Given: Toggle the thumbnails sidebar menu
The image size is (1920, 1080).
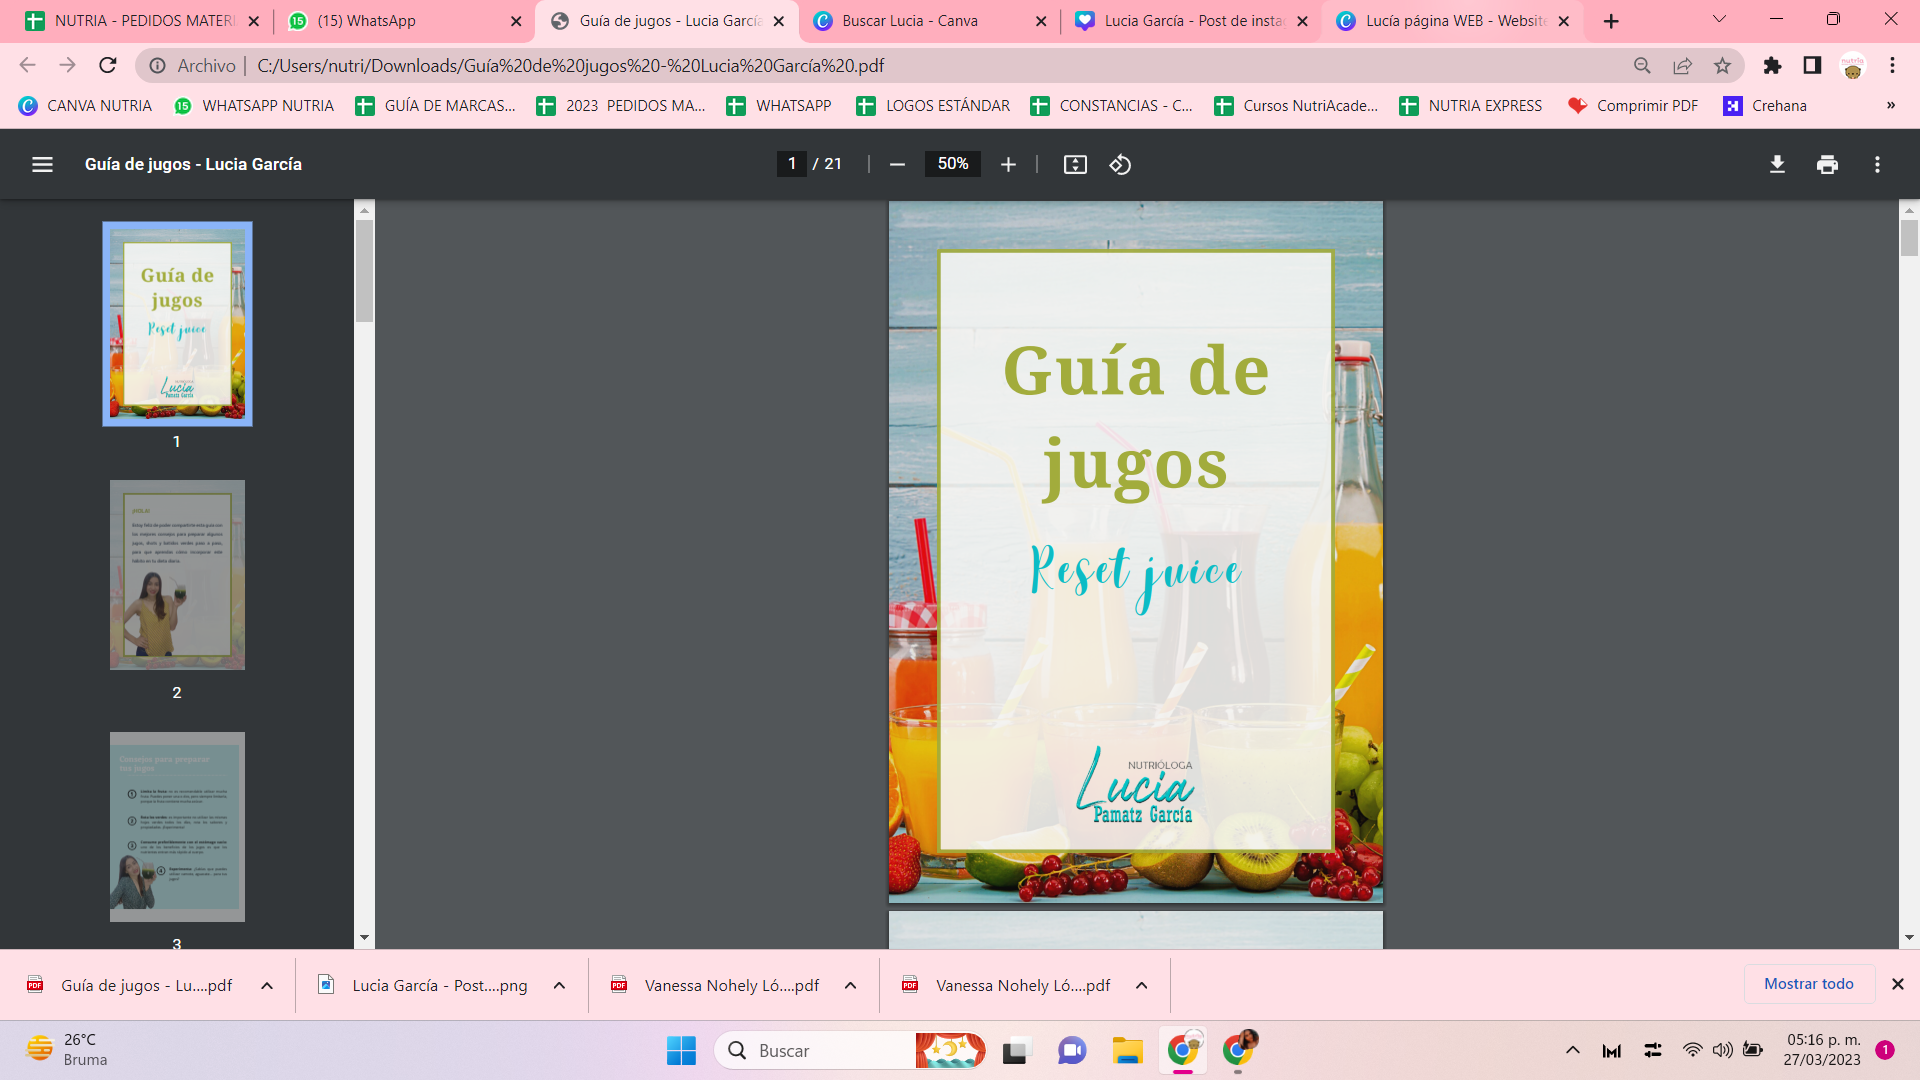Looking at the screenshot, I should click(x=42, y=164).
